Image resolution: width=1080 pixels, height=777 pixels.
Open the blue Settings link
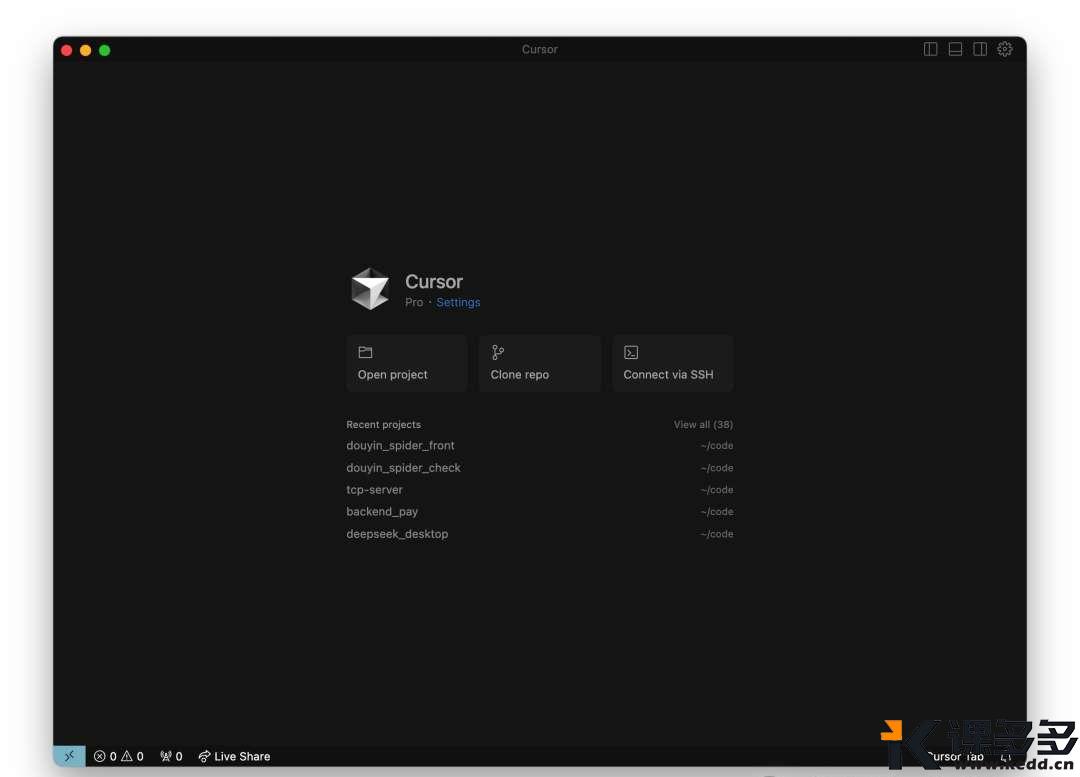pos(458,302)
